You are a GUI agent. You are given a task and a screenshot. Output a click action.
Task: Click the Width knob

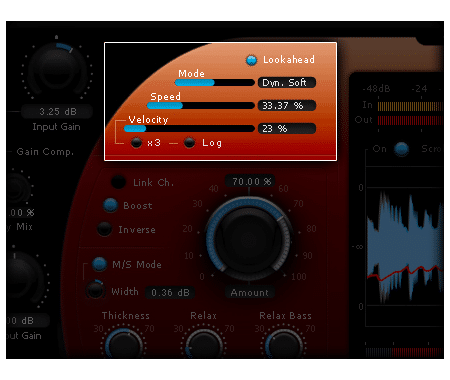coord(95,290)
